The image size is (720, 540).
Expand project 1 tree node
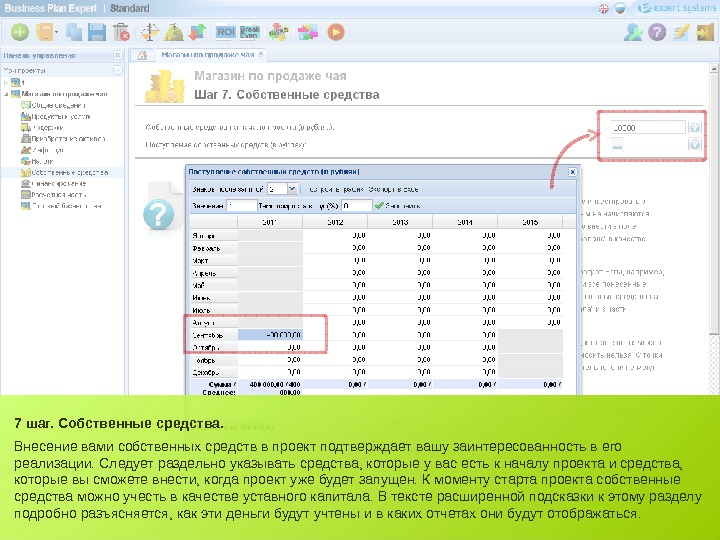click(x=6, y=83)
